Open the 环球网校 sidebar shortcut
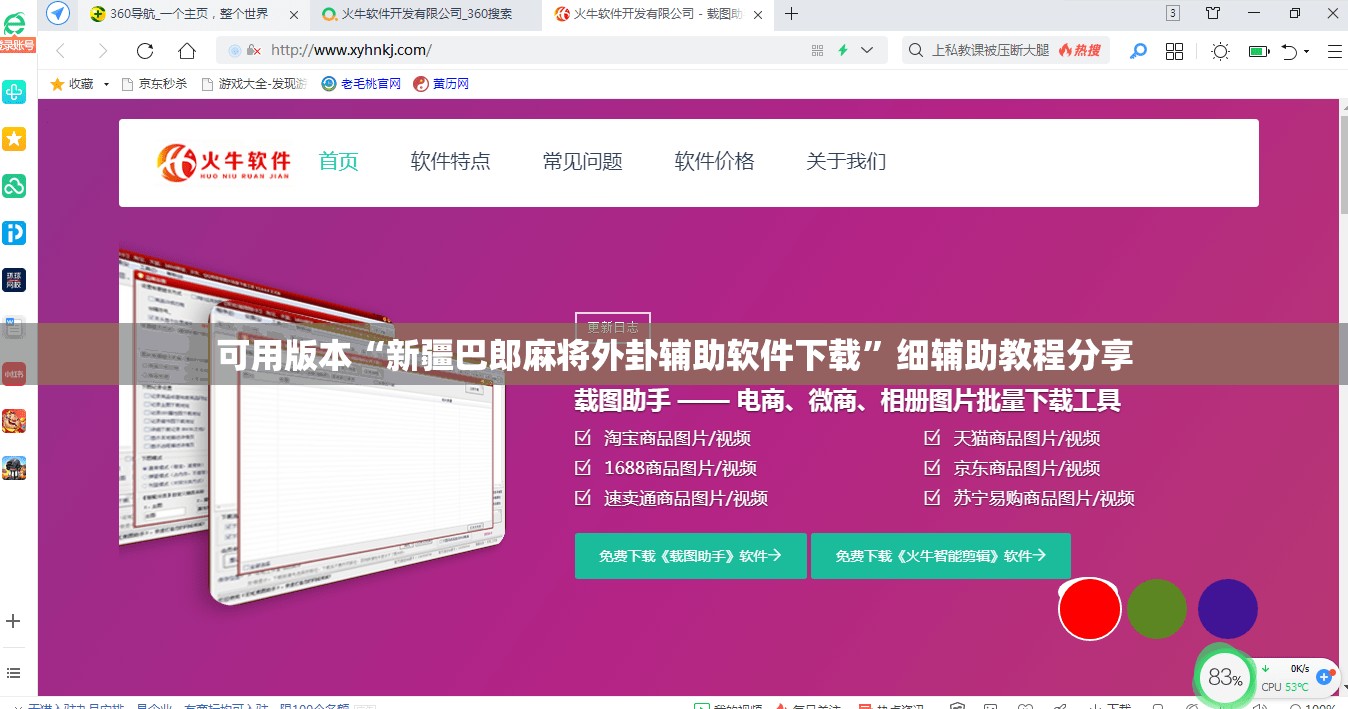 point(14,280)
